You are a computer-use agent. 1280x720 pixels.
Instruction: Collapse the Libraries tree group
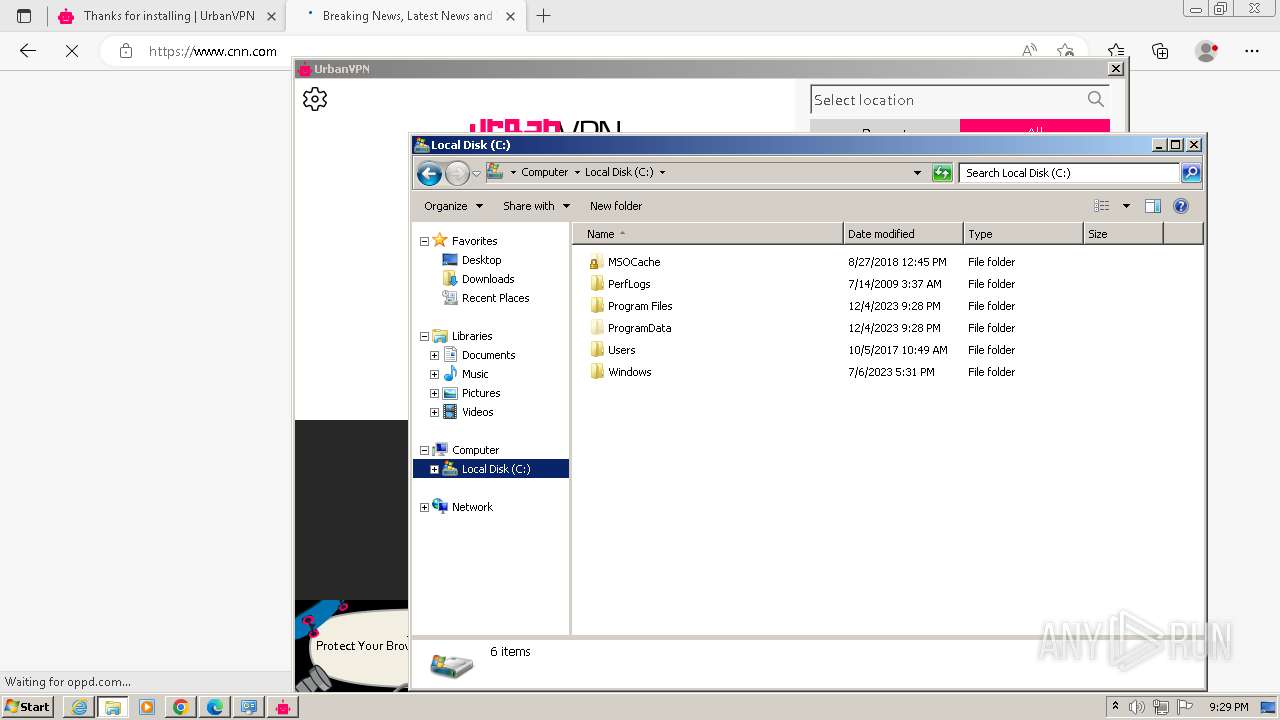tap(424, 336)
